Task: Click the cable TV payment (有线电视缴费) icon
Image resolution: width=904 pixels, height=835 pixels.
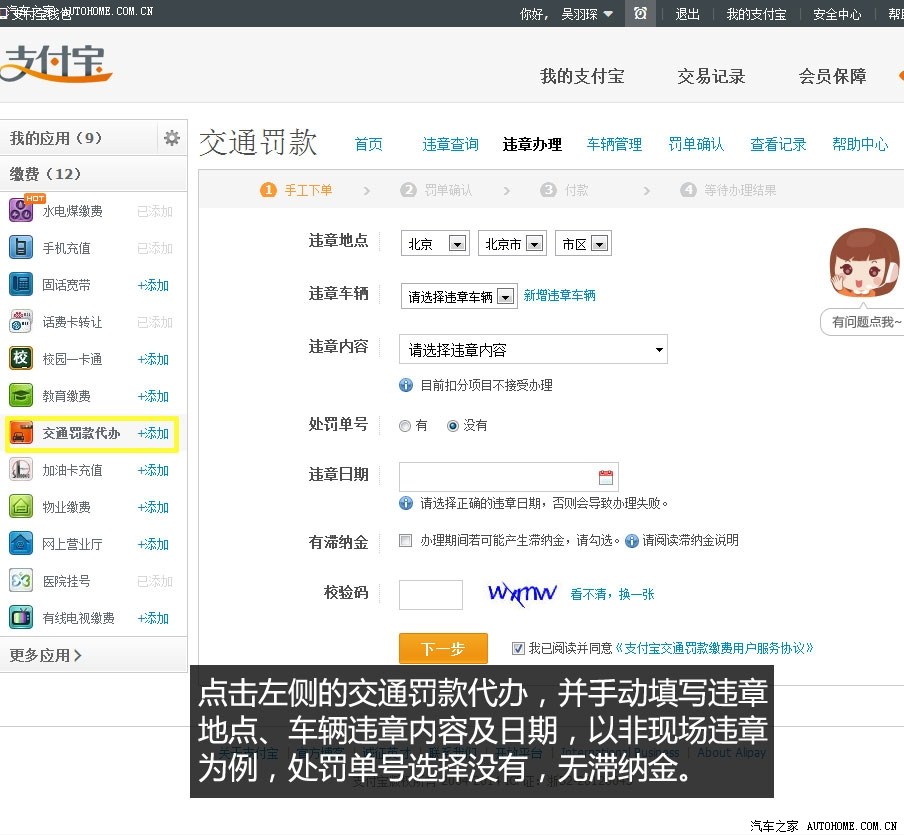Action: tap(21, 617)
